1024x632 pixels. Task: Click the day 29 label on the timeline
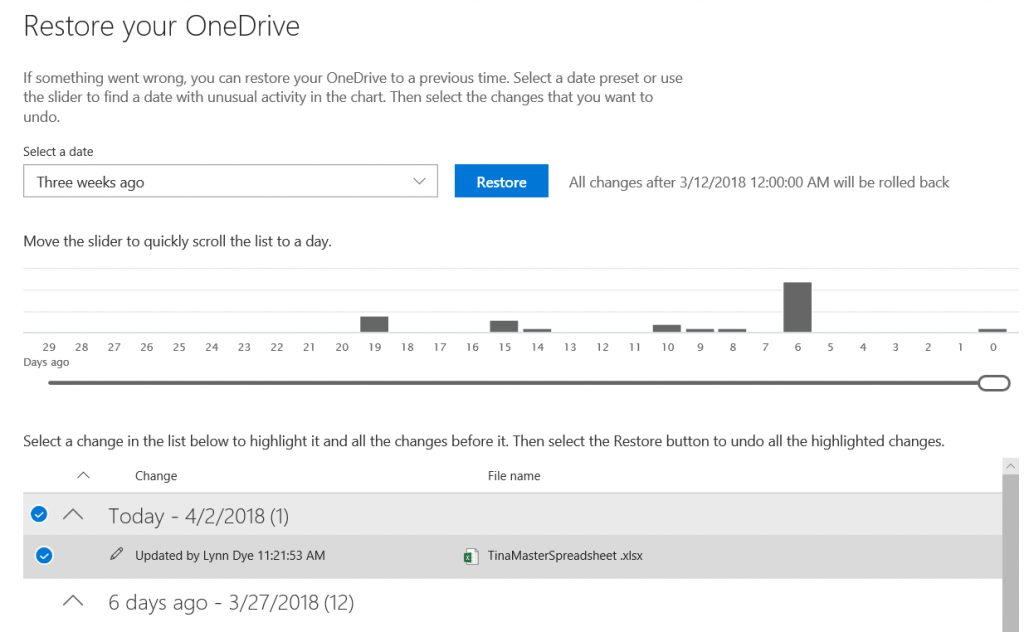[48, 345]
